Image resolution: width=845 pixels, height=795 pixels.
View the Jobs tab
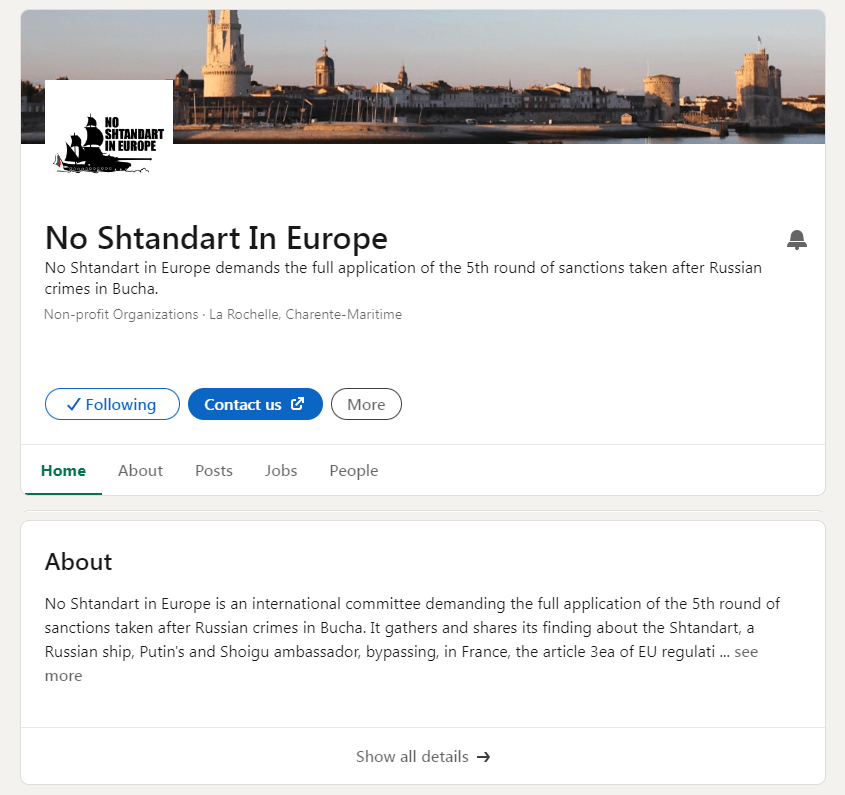point(281,470)
